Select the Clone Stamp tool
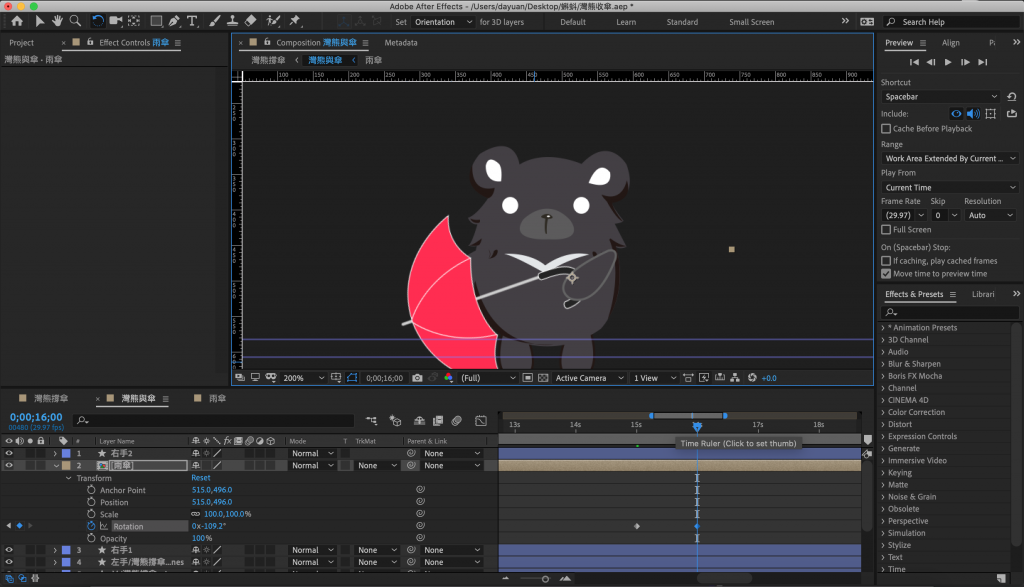Screen dimensions: 1024x587 (x=232, y=22)
